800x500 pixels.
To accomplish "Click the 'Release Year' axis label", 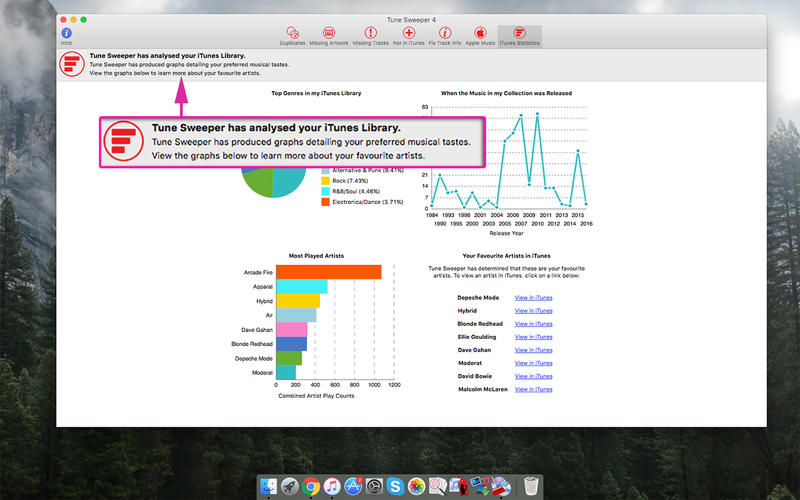I will point(506,233).
